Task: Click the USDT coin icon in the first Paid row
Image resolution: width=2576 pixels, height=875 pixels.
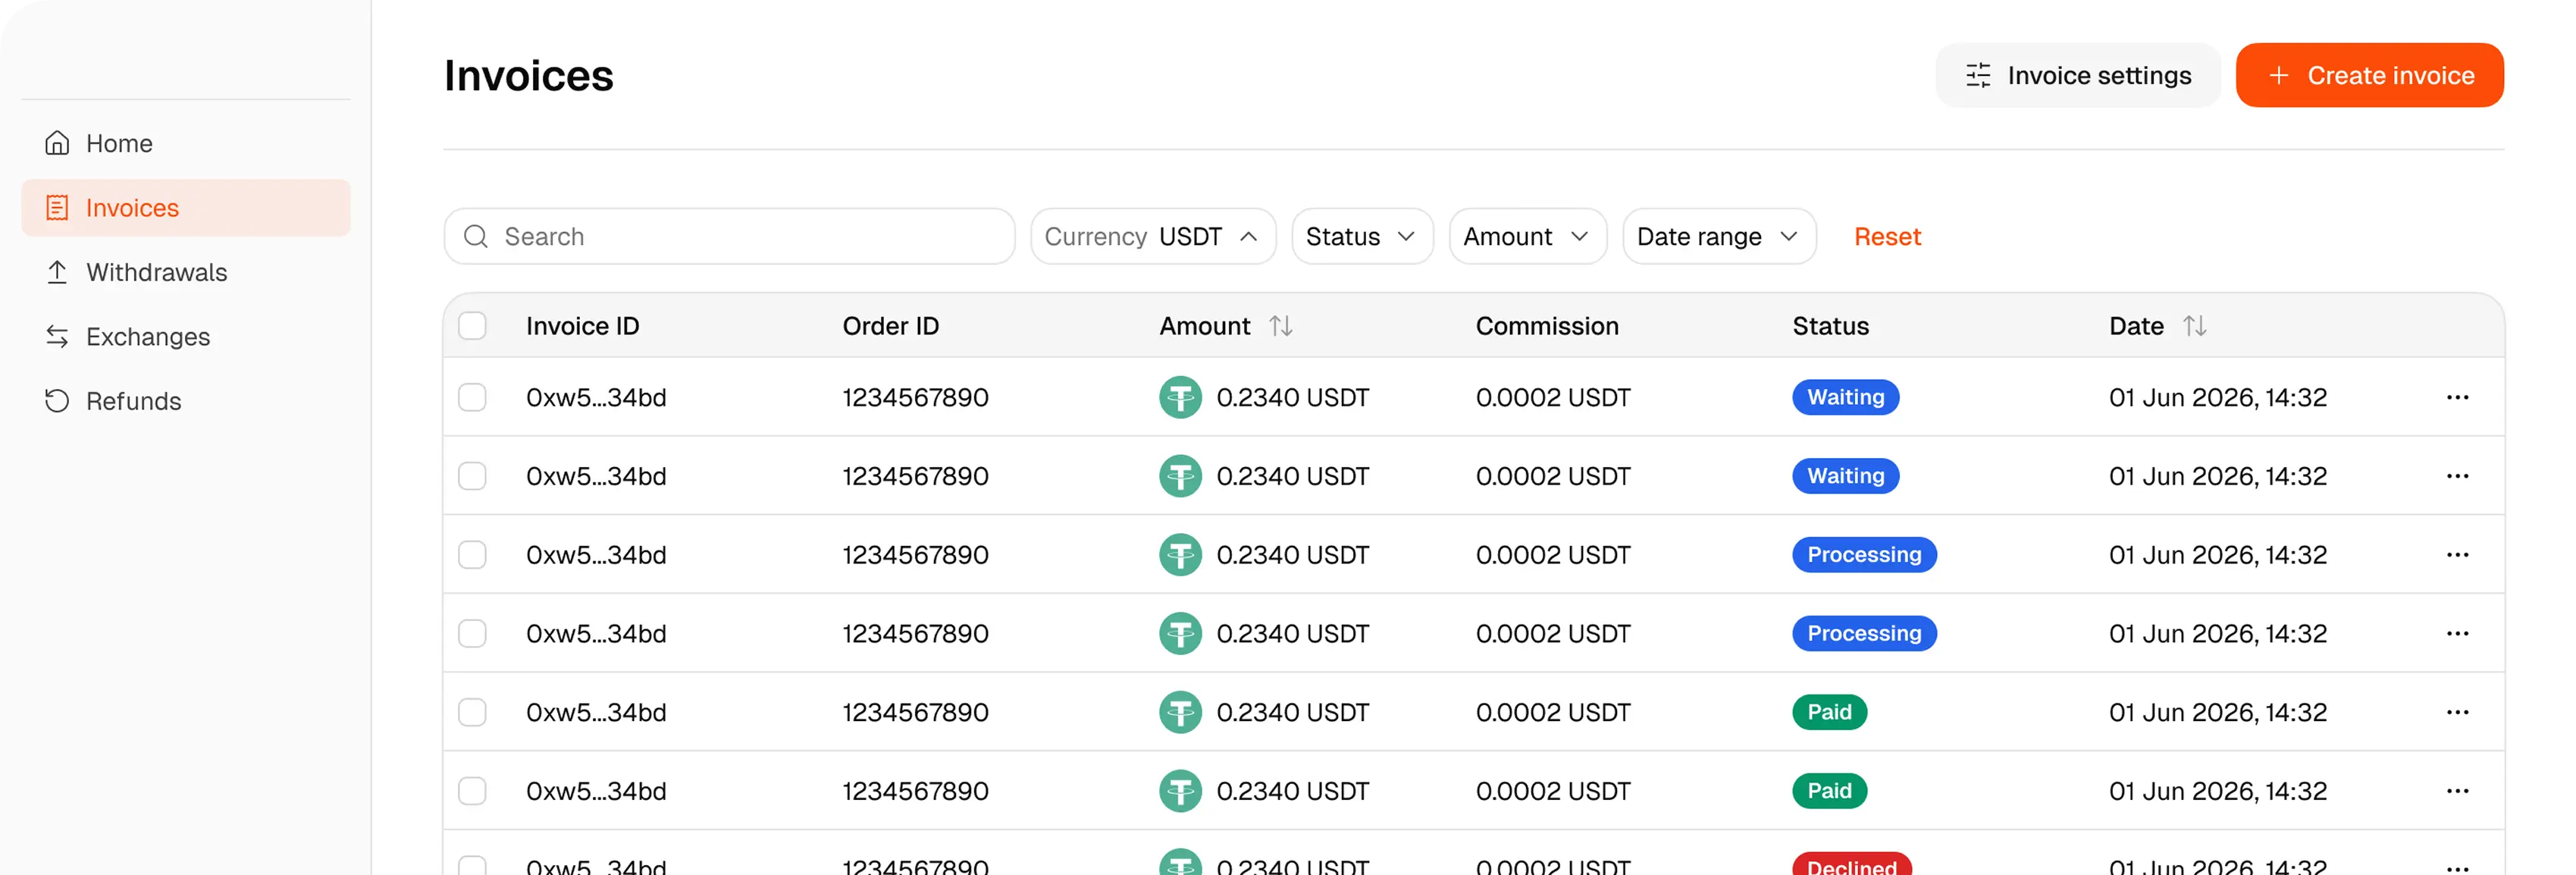Action: pyautogui.click(x=1180, y=712)
